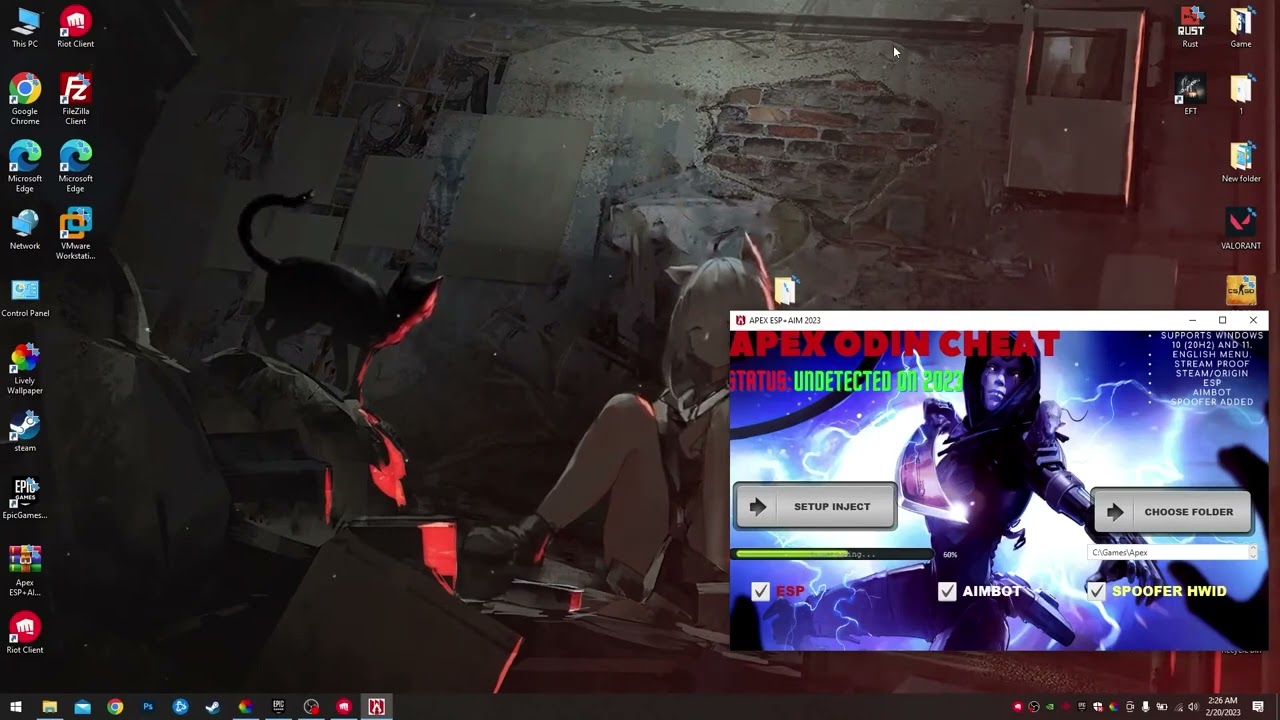Open volume control in system tray

point(1194,707)
